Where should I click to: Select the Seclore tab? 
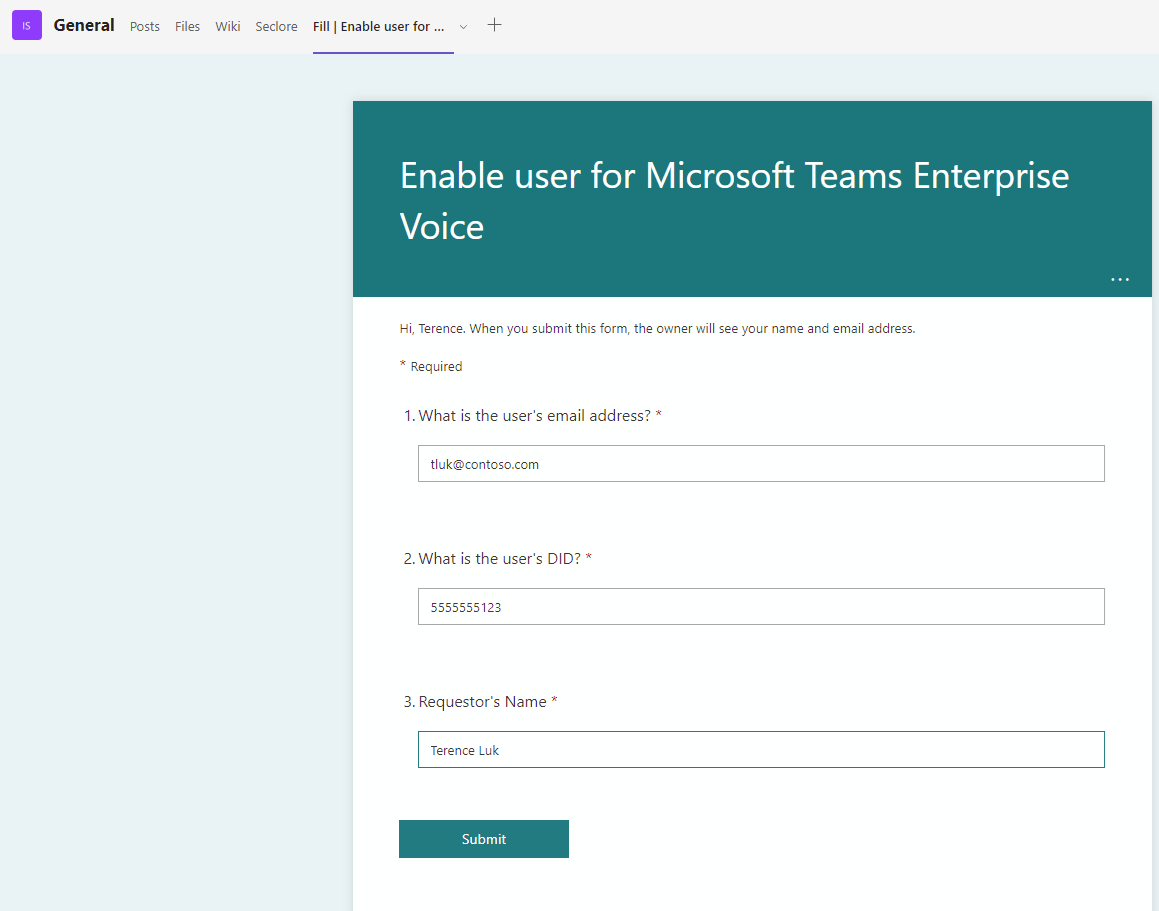click(276, 27)
